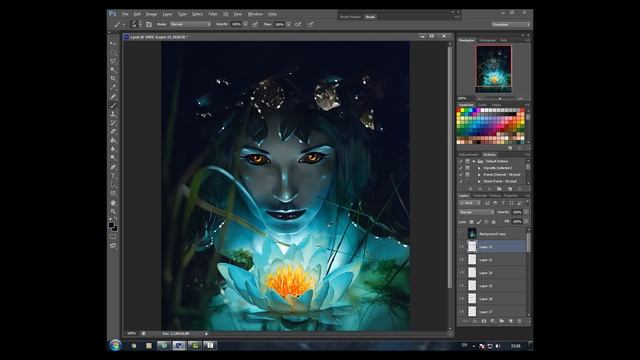Viewport: 640px width, 360px height.
Task: Enable airbrush mode in options bar
Action: pyautogui.click(x=298, y=24)
